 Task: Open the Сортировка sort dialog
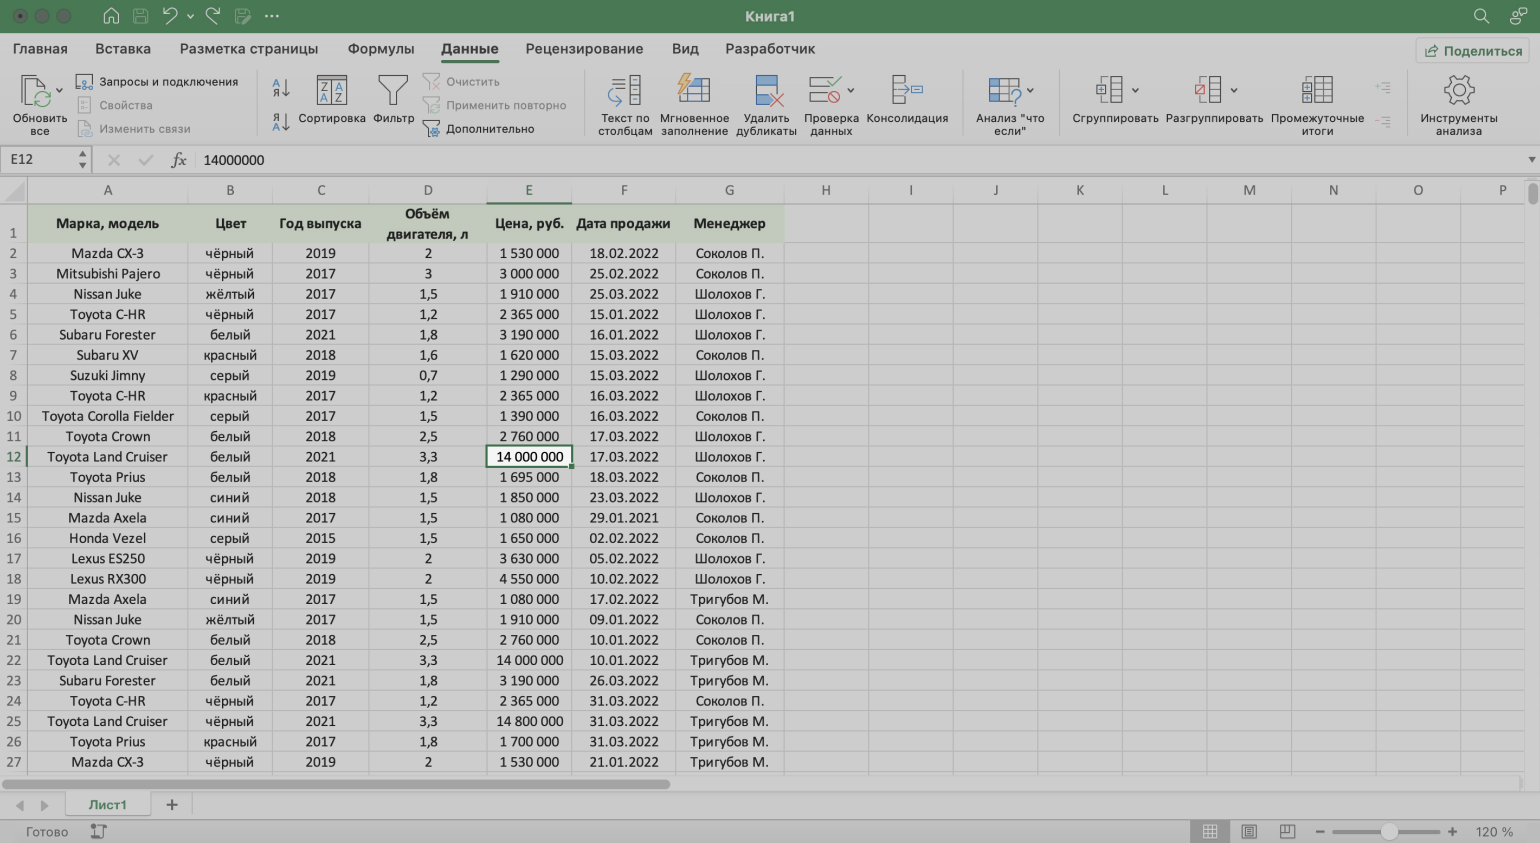click(331, 100)
